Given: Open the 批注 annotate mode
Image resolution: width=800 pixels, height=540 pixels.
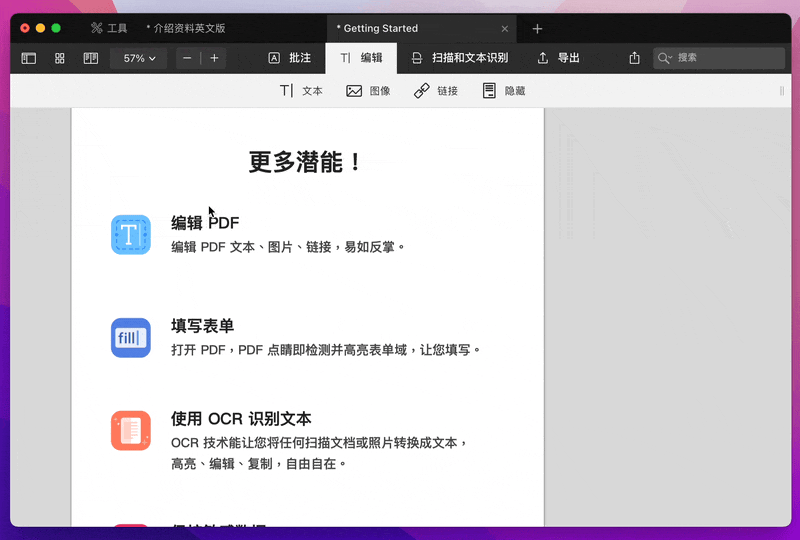Looking at the screenshot, I should coord(289,59).
